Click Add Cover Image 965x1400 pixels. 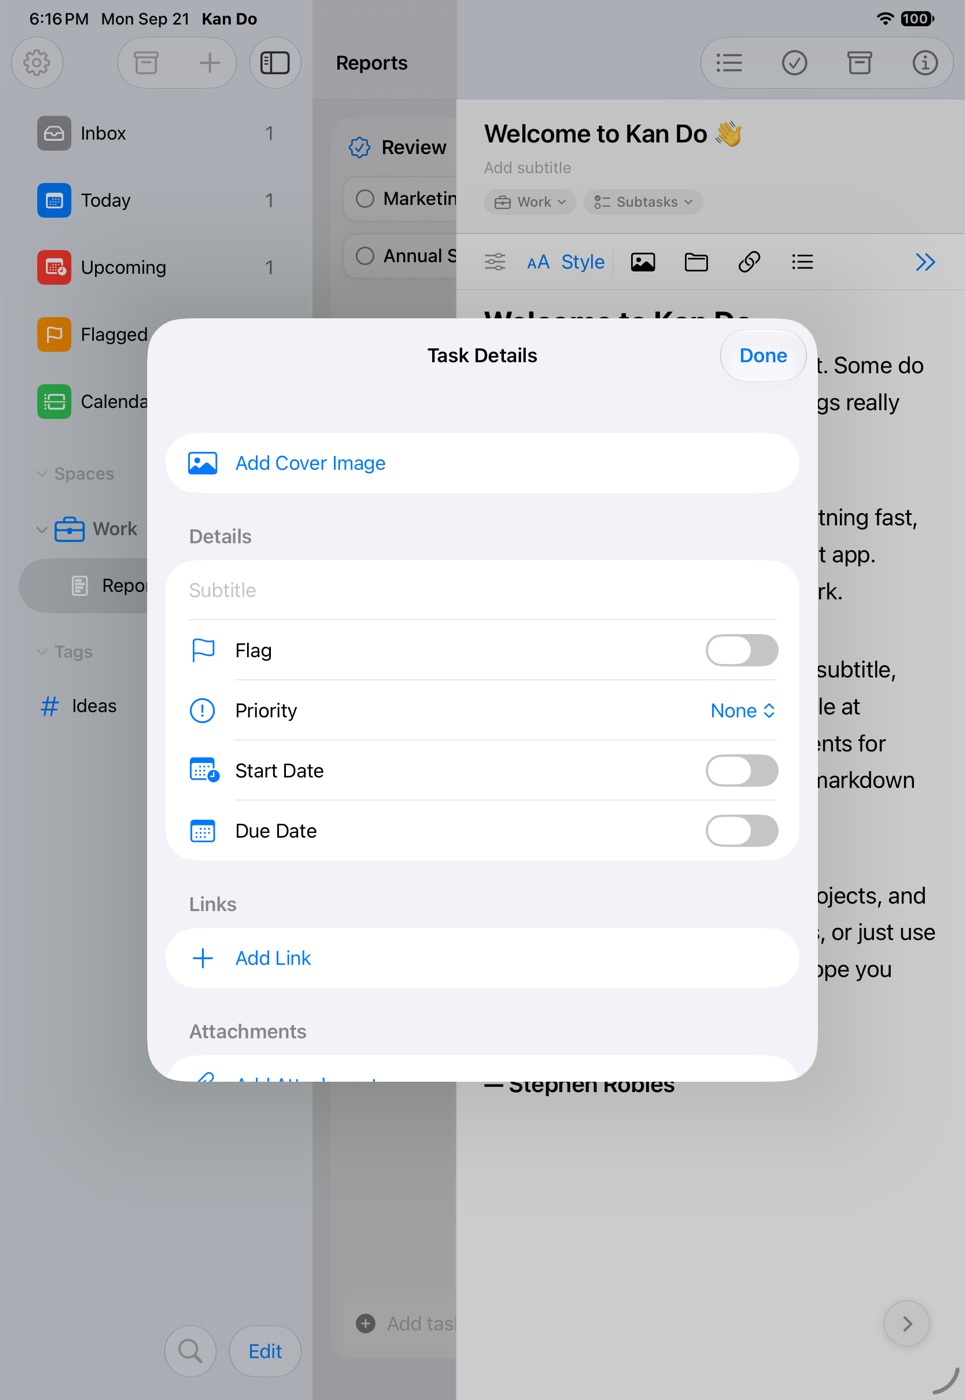[x=482, y=463]
